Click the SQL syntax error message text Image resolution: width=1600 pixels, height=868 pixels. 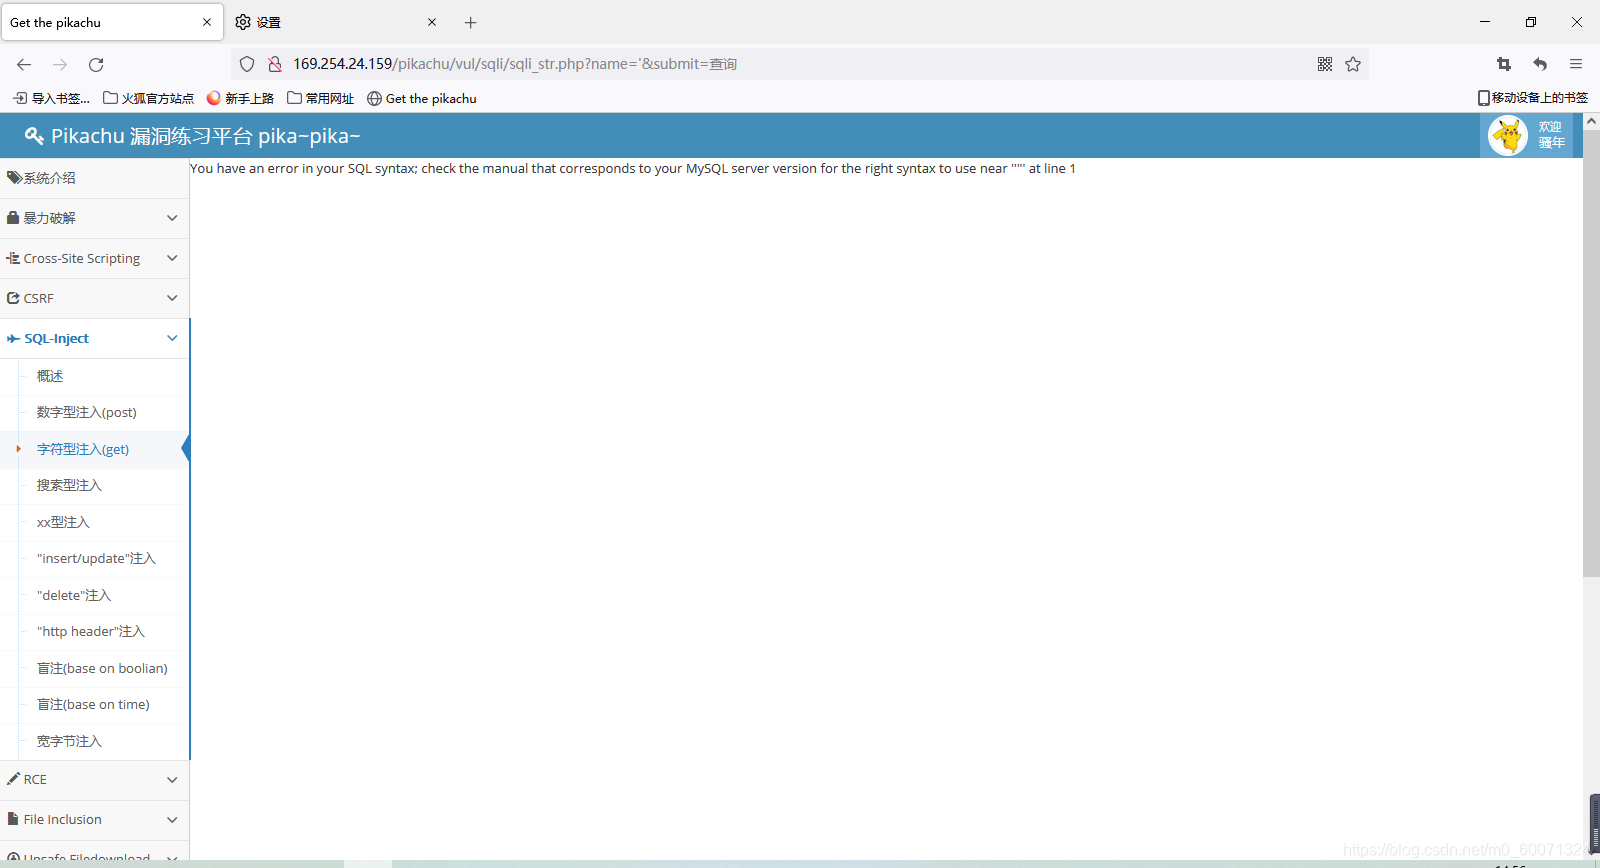[633, 168]
